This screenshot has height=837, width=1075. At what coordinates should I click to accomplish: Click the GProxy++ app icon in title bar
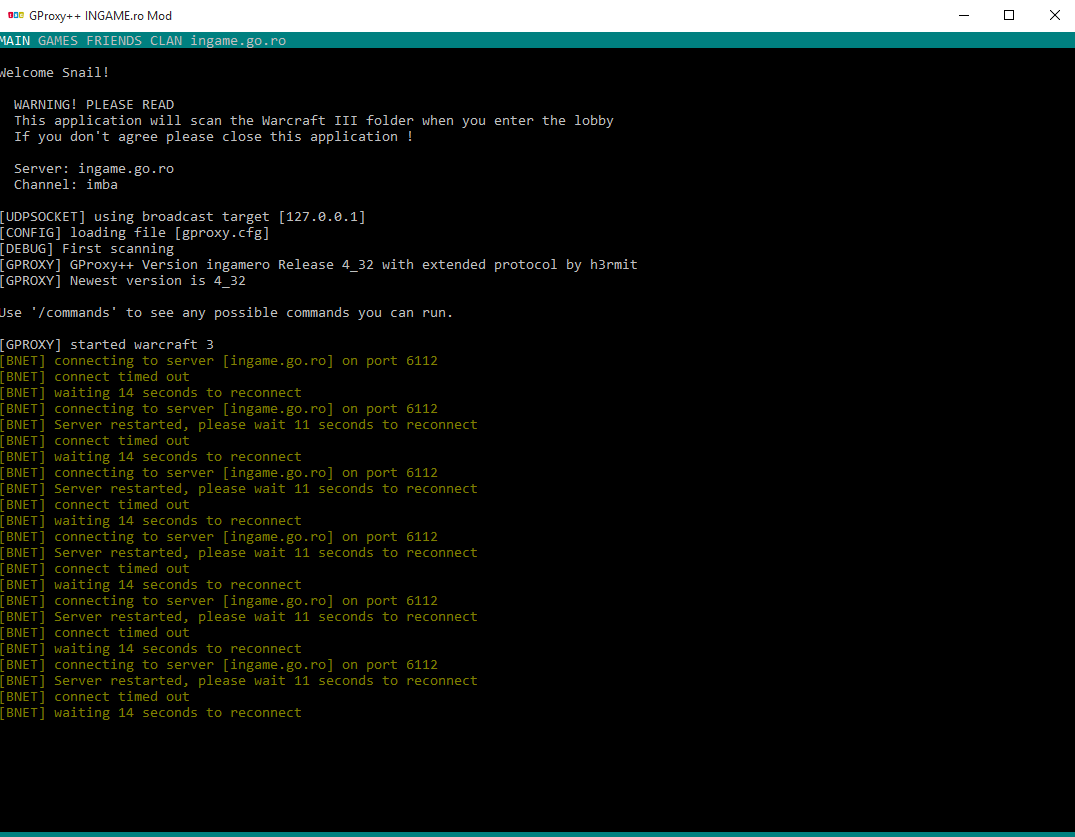pyautogui.click(x=15, y=16)
